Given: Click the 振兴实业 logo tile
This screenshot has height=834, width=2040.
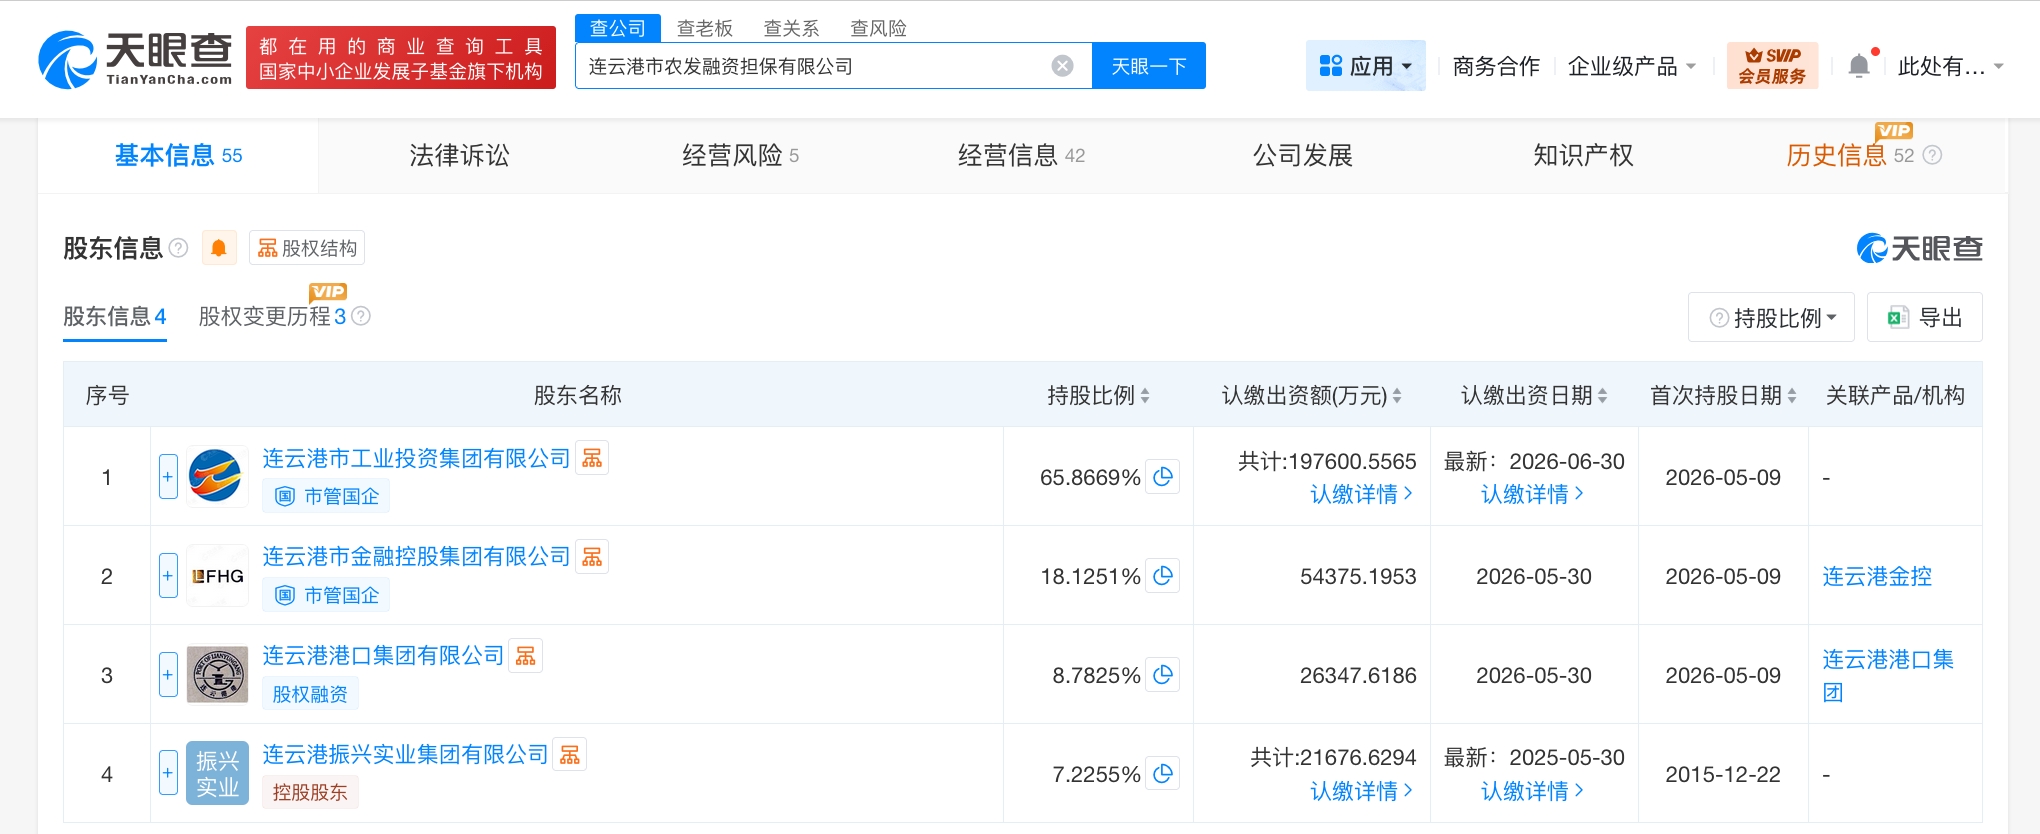Looking at the screenshot, I should coord(217,773).
